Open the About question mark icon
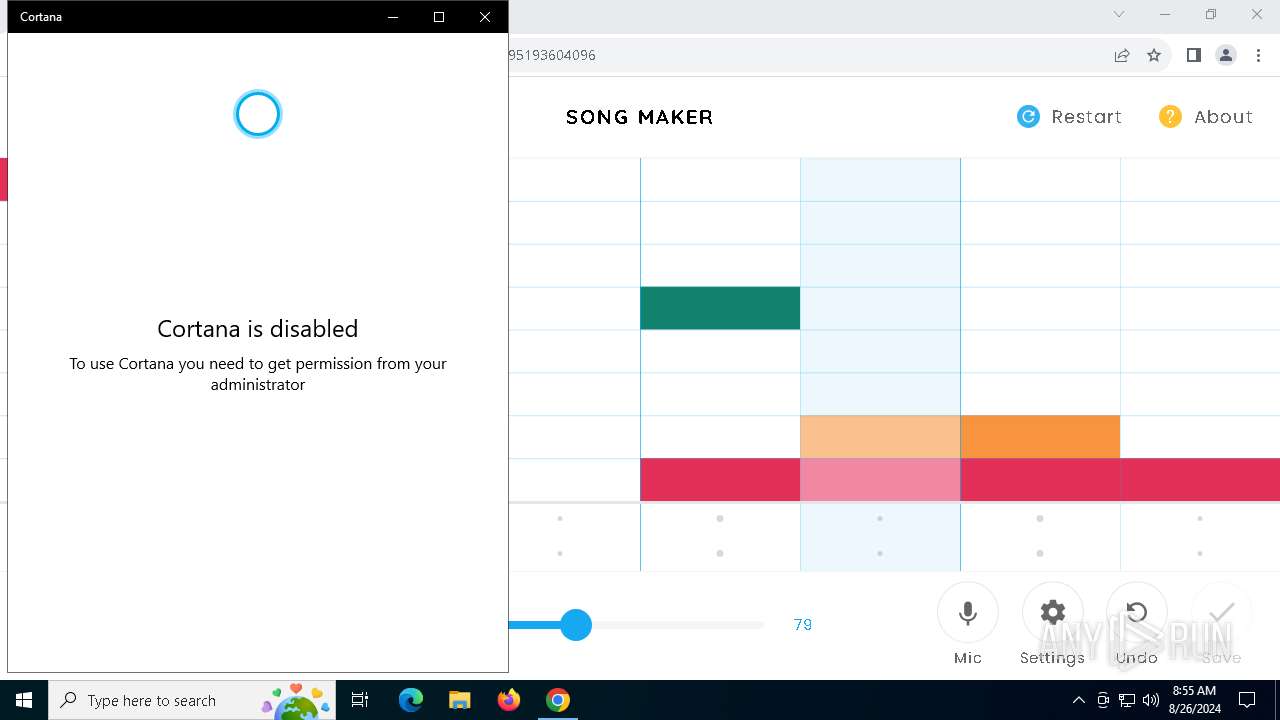 tap(1170, 117)
